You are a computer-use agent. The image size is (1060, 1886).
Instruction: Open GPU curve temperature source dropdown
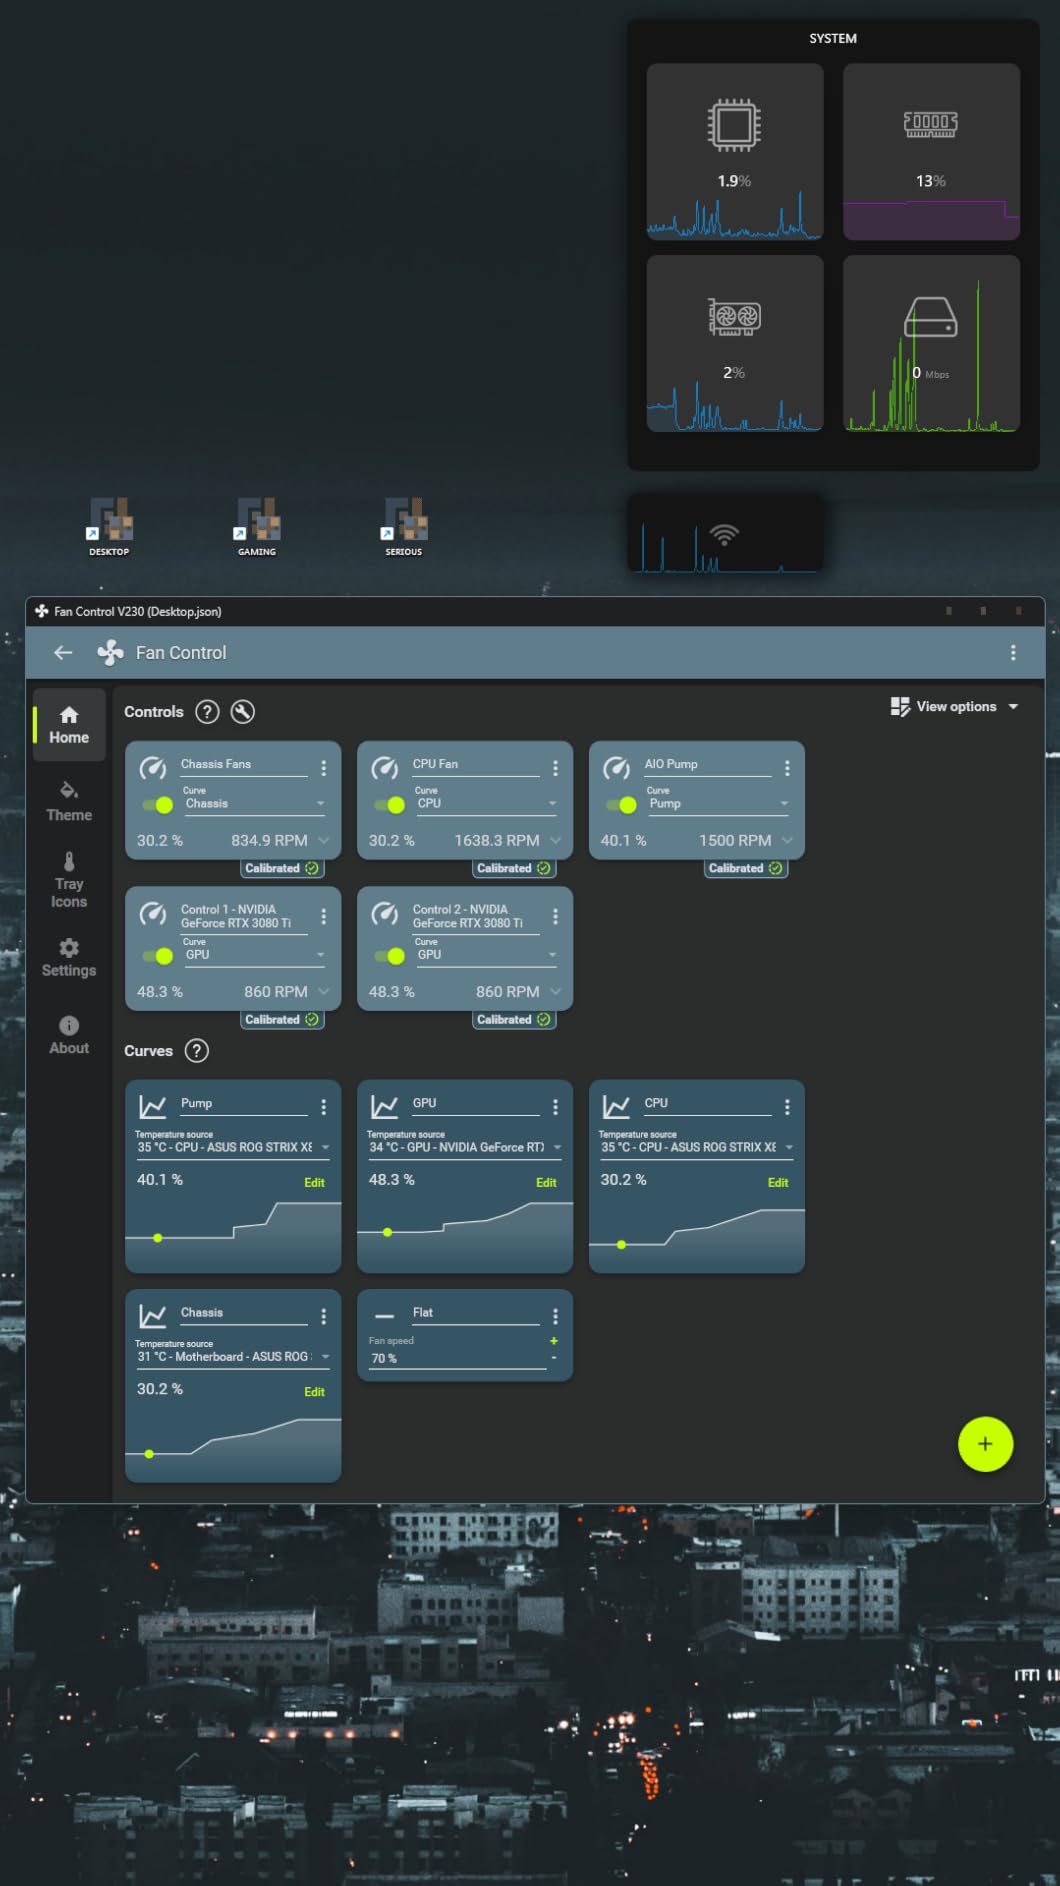pyautogui.click(x=464, y=1148)
